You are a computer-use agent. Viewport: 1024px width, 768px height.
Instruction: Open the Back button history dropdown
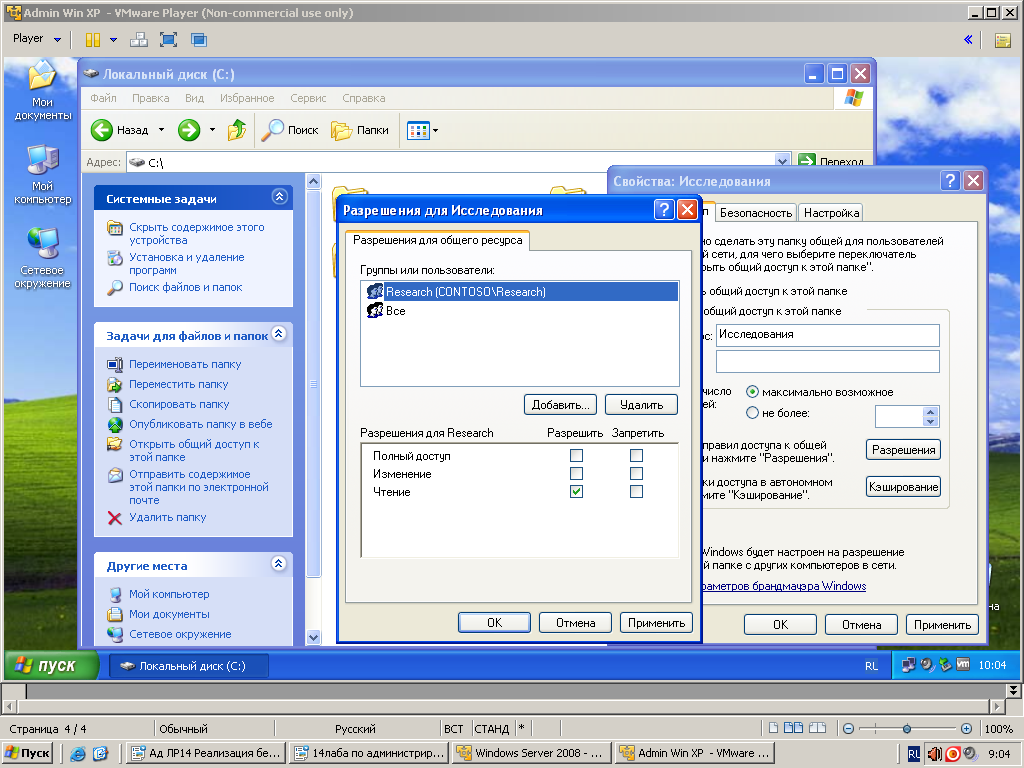click(161, 130)
